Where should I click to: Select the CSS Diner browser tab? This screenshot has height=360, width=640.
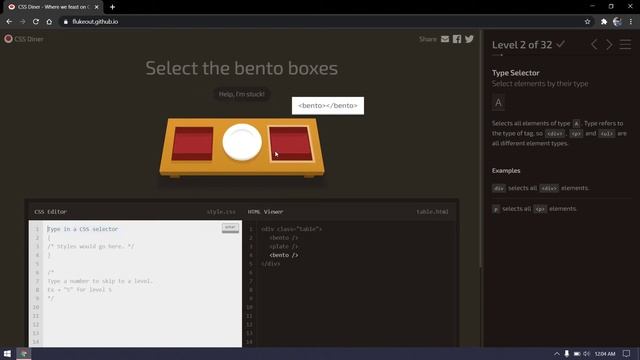[53, 7]
